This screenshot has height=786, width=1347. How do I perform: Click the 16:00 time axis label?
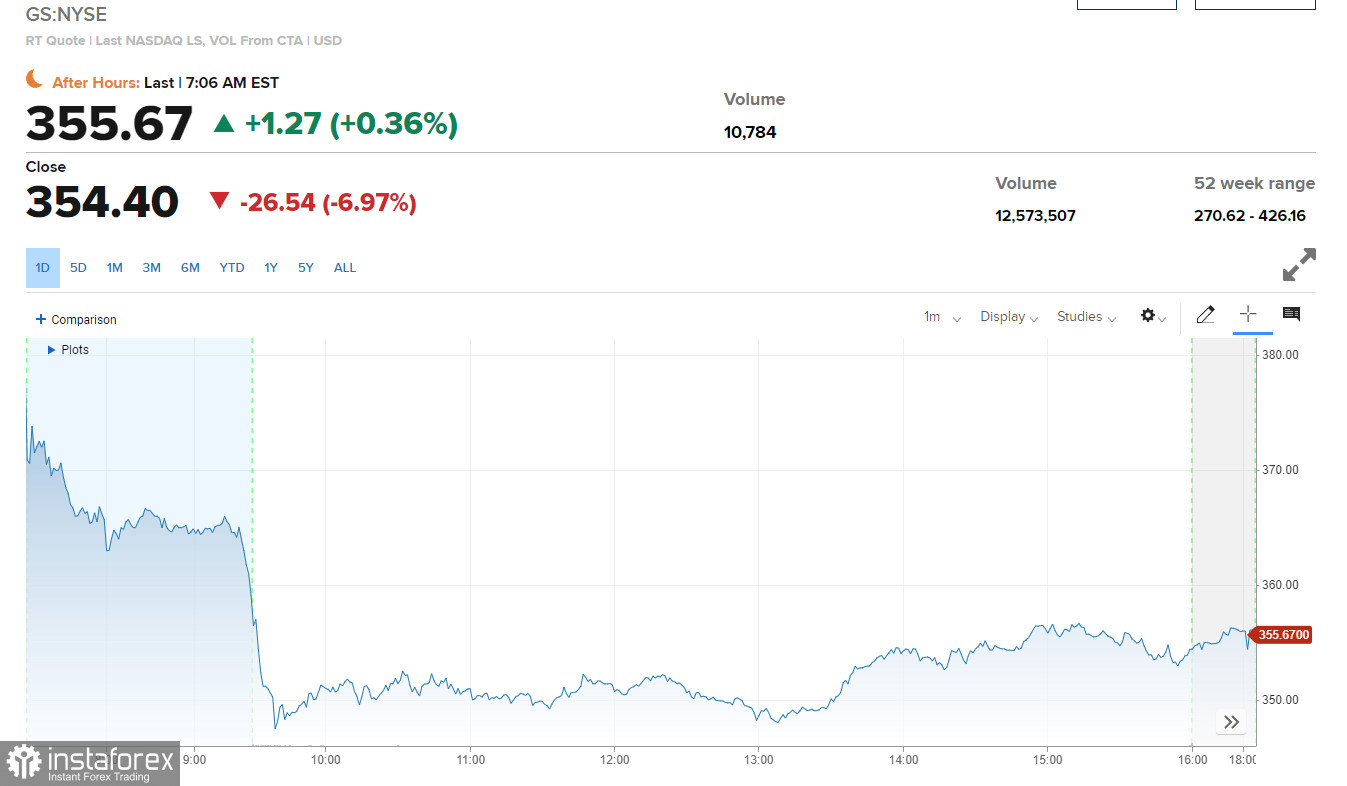(x=1192, y=760)
